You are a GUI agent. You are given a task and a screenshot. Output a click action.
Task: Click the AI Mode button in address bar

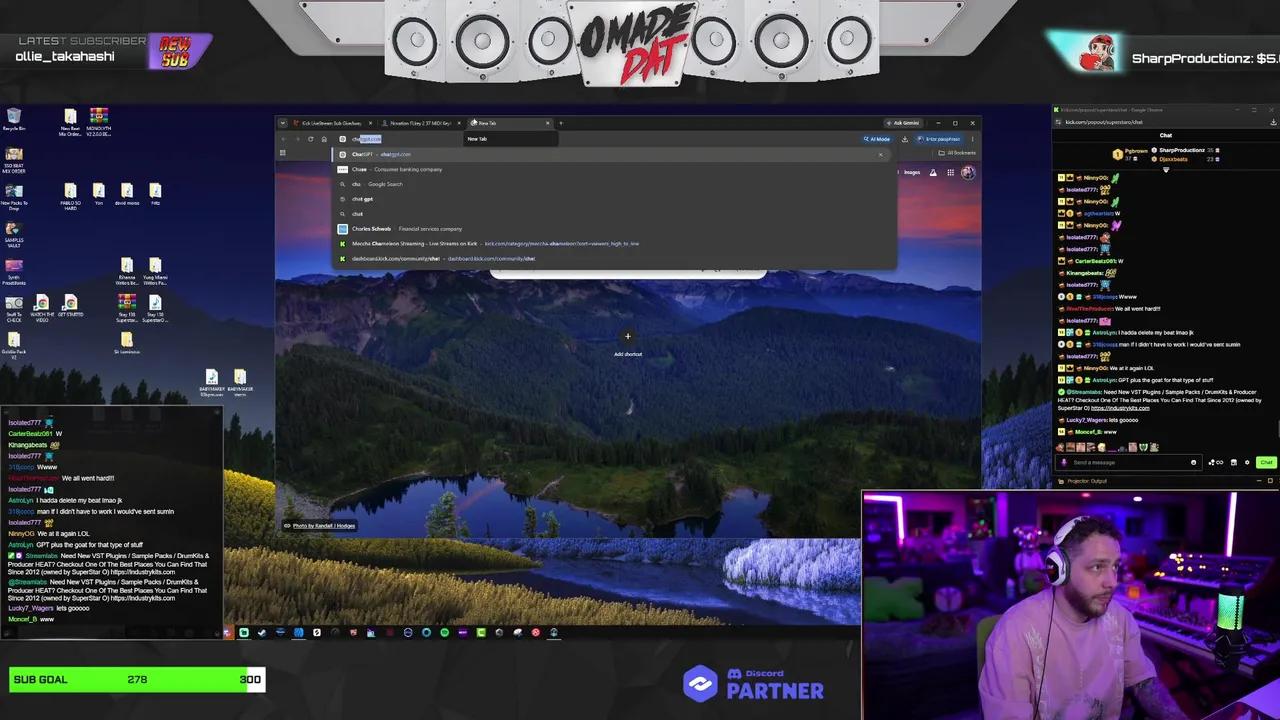point(878,139)
